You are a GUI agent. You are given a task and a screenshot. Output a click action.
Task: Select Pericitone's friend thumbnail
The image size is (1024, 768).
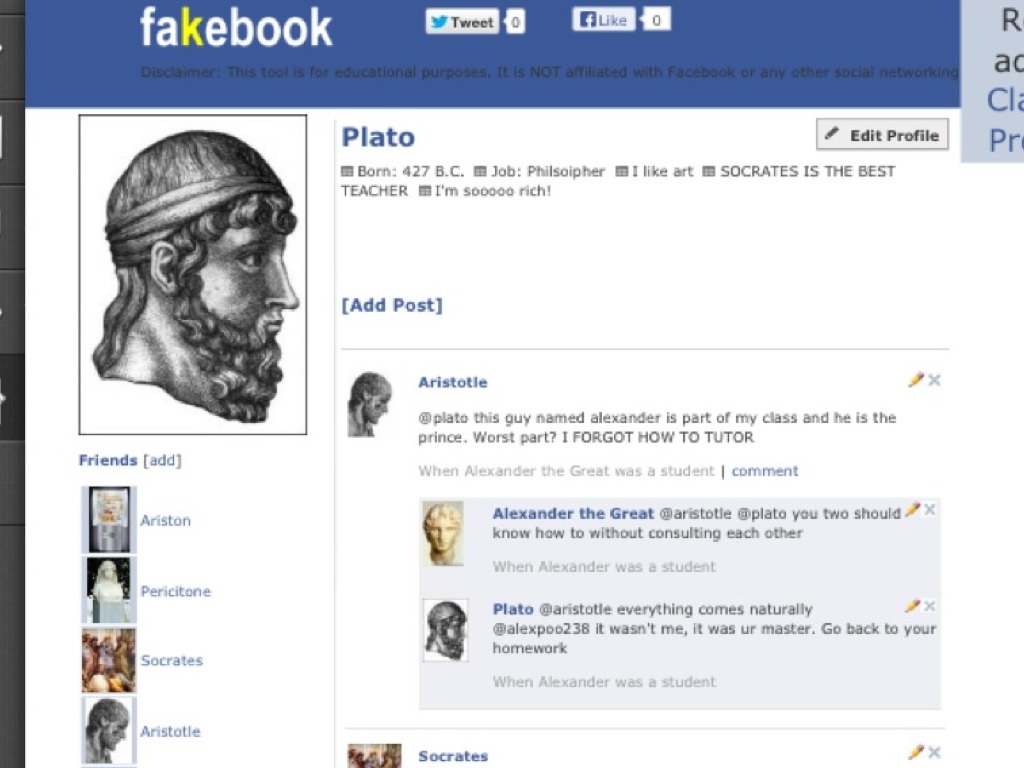click(108, 590)
